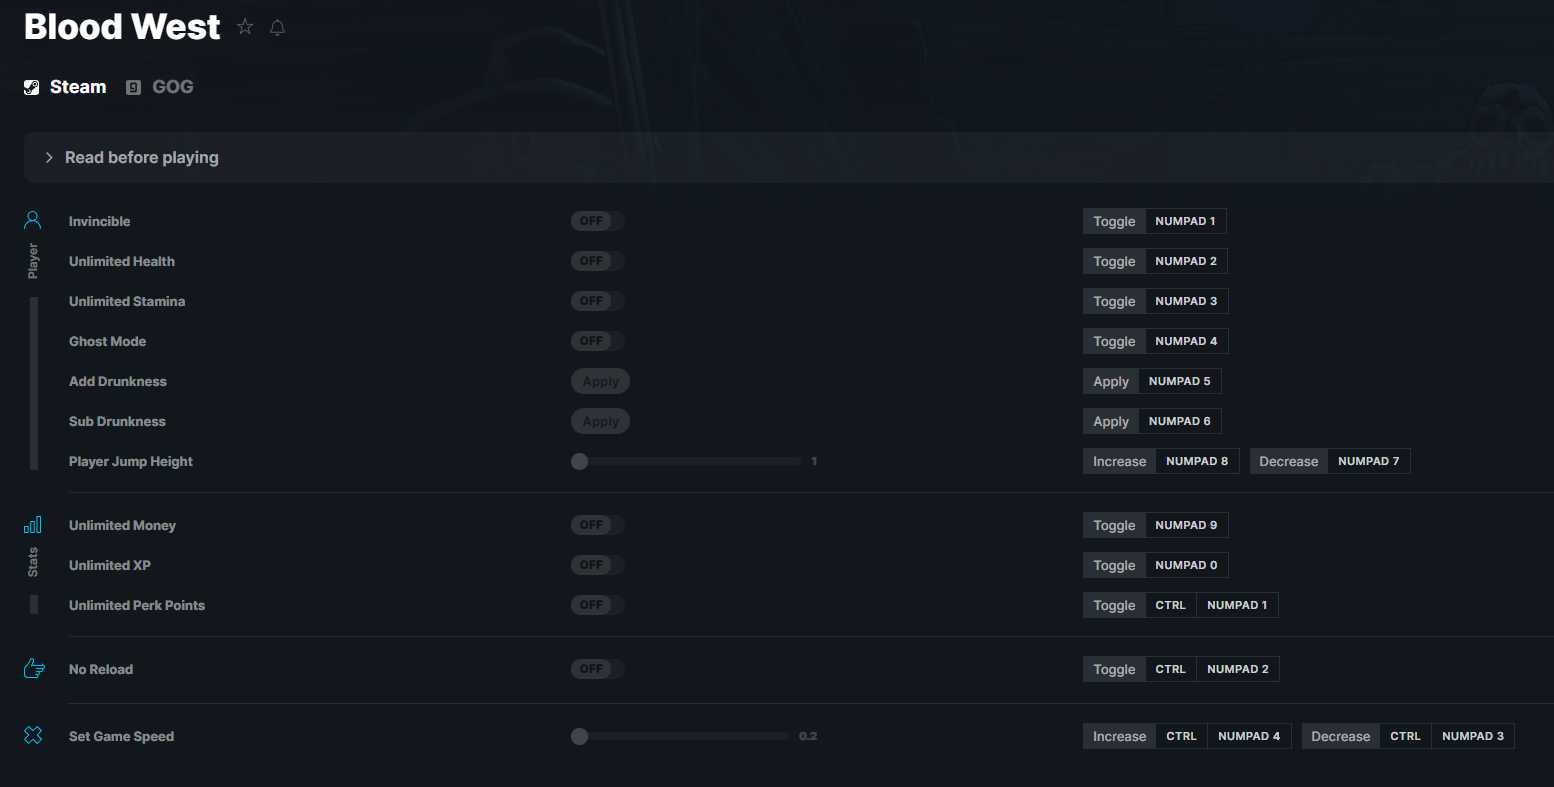Screen dimensions: 1554x787
Task: Enable Unlimited XP switch
Action: click(x=597, y=565)
